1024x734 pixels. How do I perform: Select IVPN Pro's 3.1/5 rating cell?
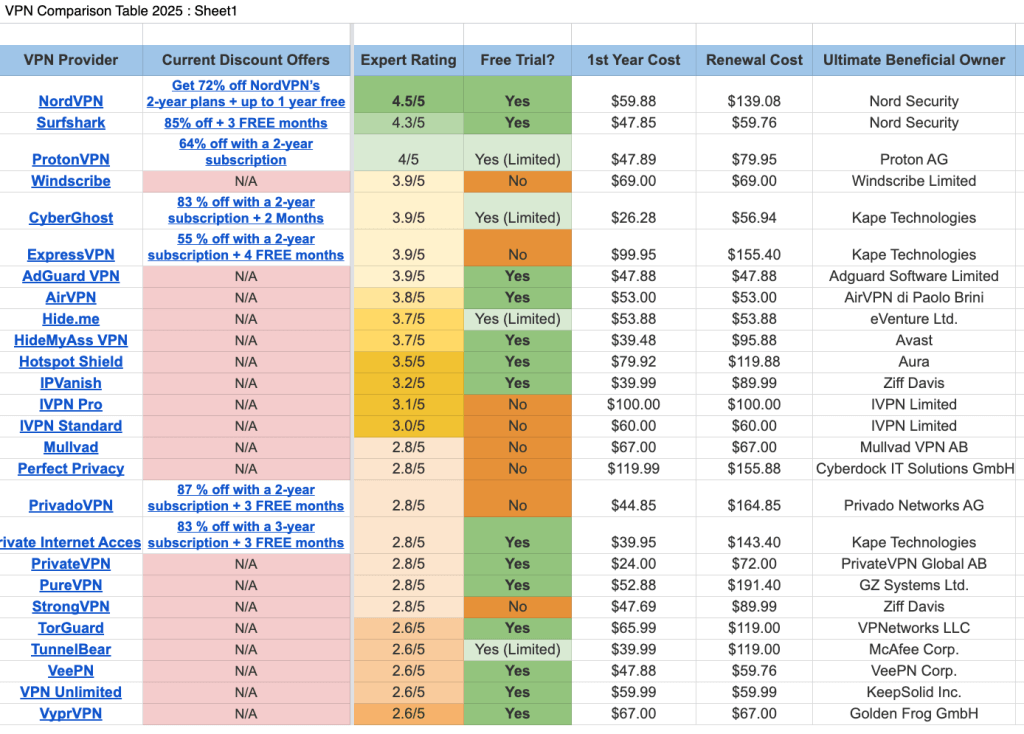(408, 405)
